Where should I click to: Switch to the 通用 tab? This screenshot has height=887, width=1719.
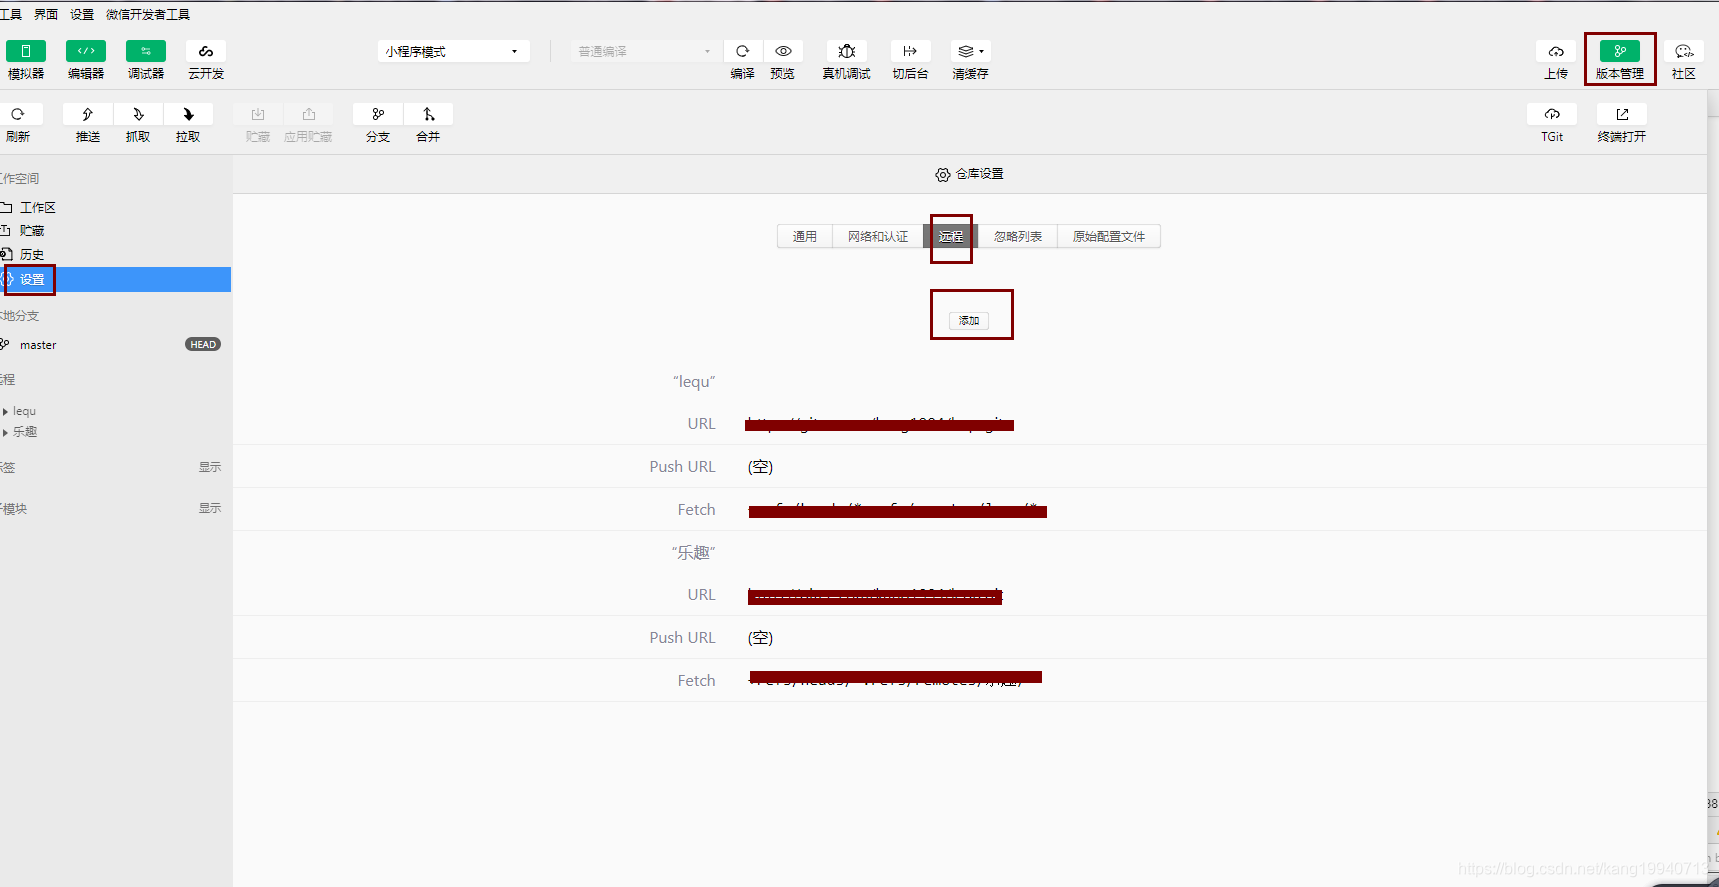805,236
